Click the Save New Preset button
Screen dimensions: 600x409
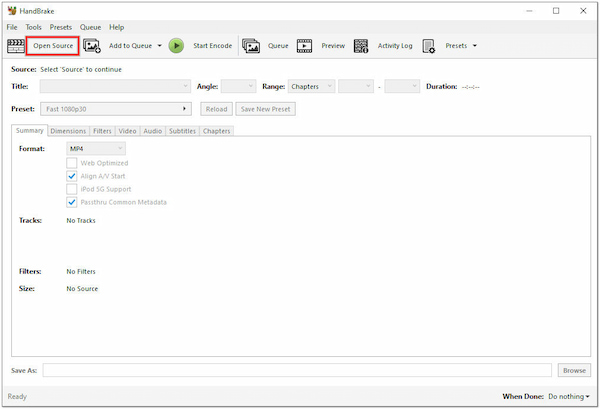pos(266,109)
